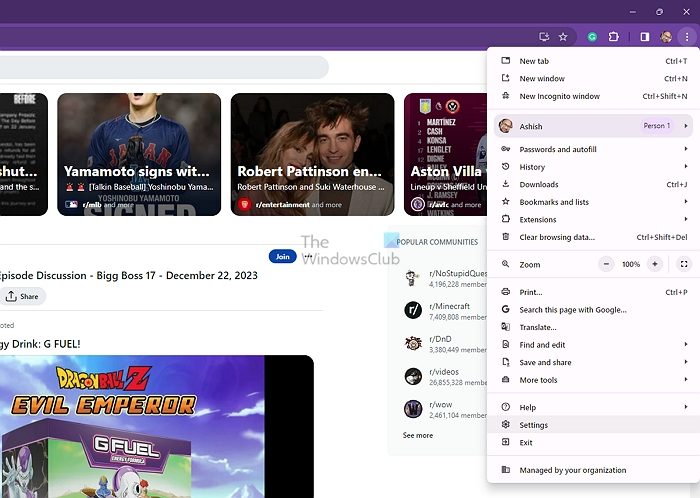The image size is (700, 498).
Task: Expand the Extensions submenu arrow
Action: [686, 219]
